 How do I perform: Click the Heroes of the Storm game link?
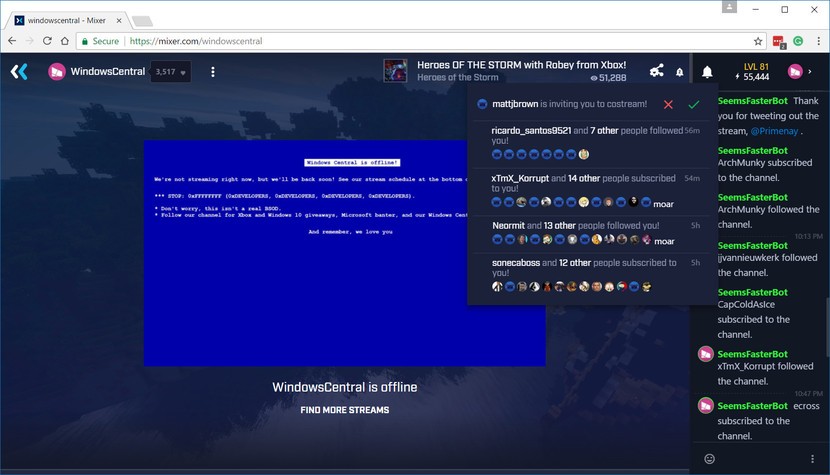click(457, 77)
